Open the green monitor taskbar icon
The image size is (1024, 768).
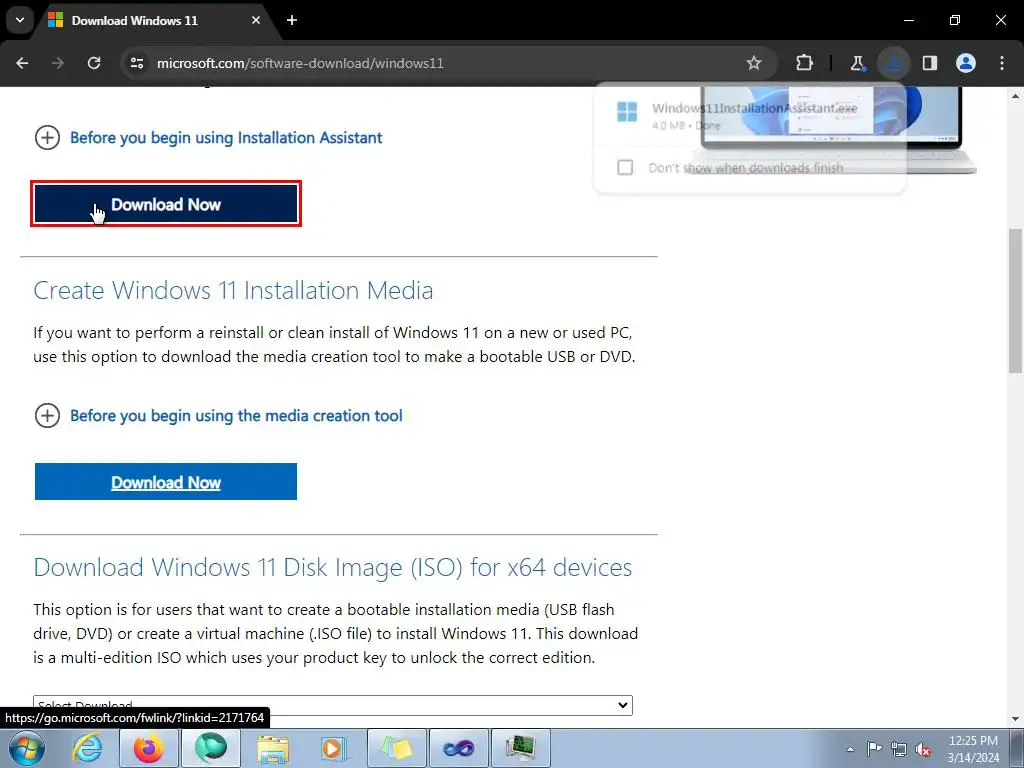(520, 748)
